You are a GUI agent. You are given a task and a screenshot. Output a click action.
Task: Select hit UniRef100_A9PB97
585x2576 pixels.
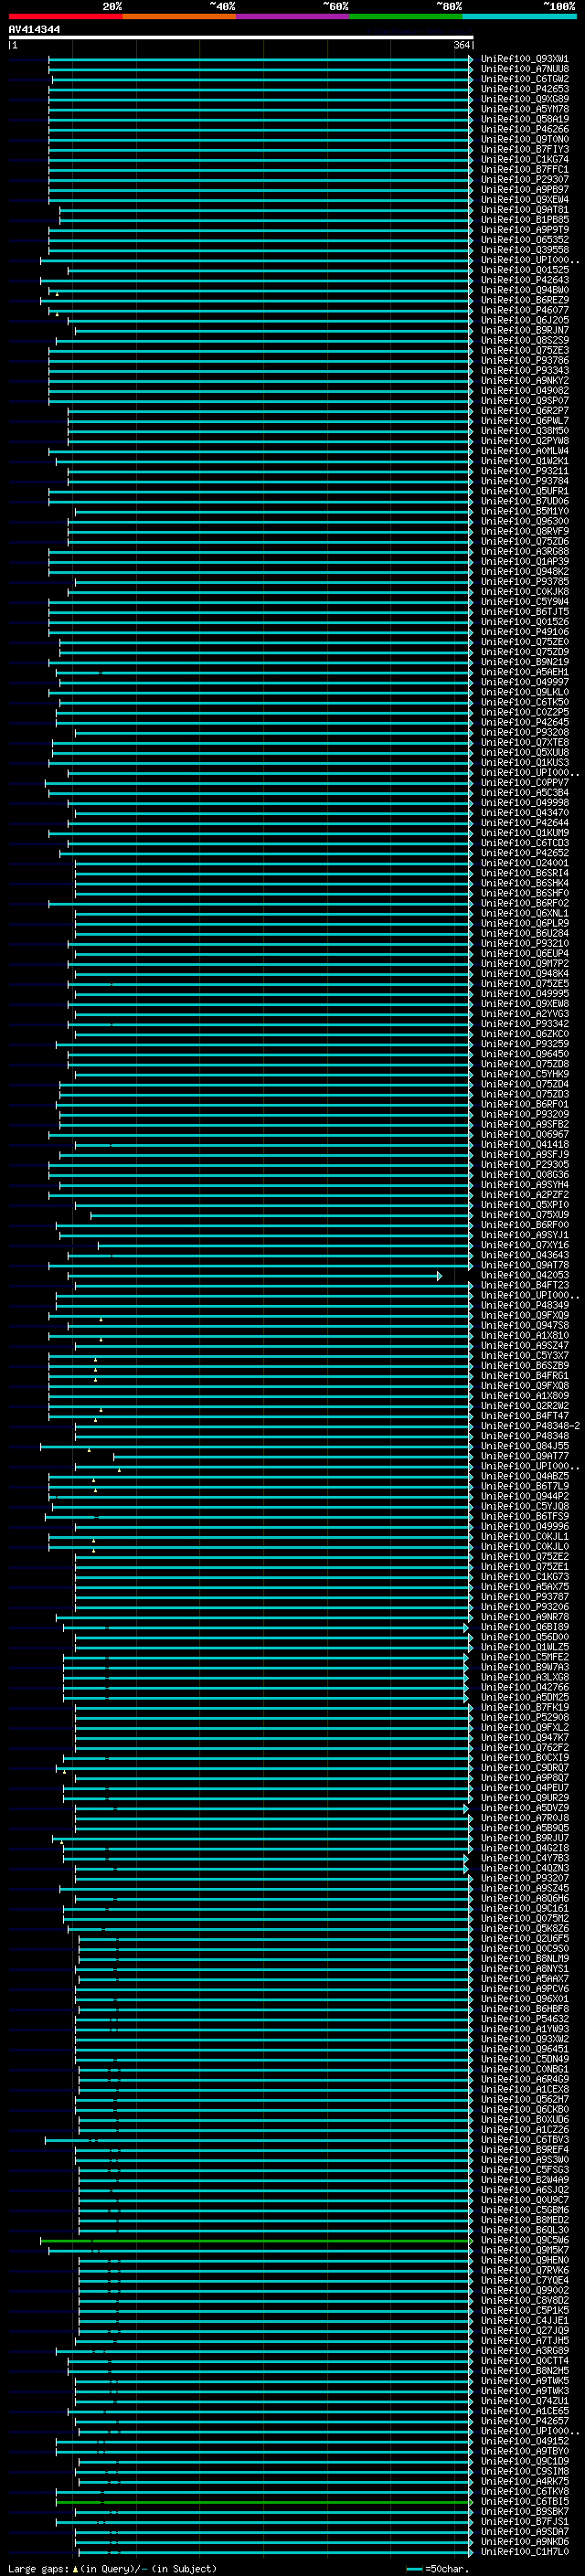pyautogui.click(x=525, y=189)
